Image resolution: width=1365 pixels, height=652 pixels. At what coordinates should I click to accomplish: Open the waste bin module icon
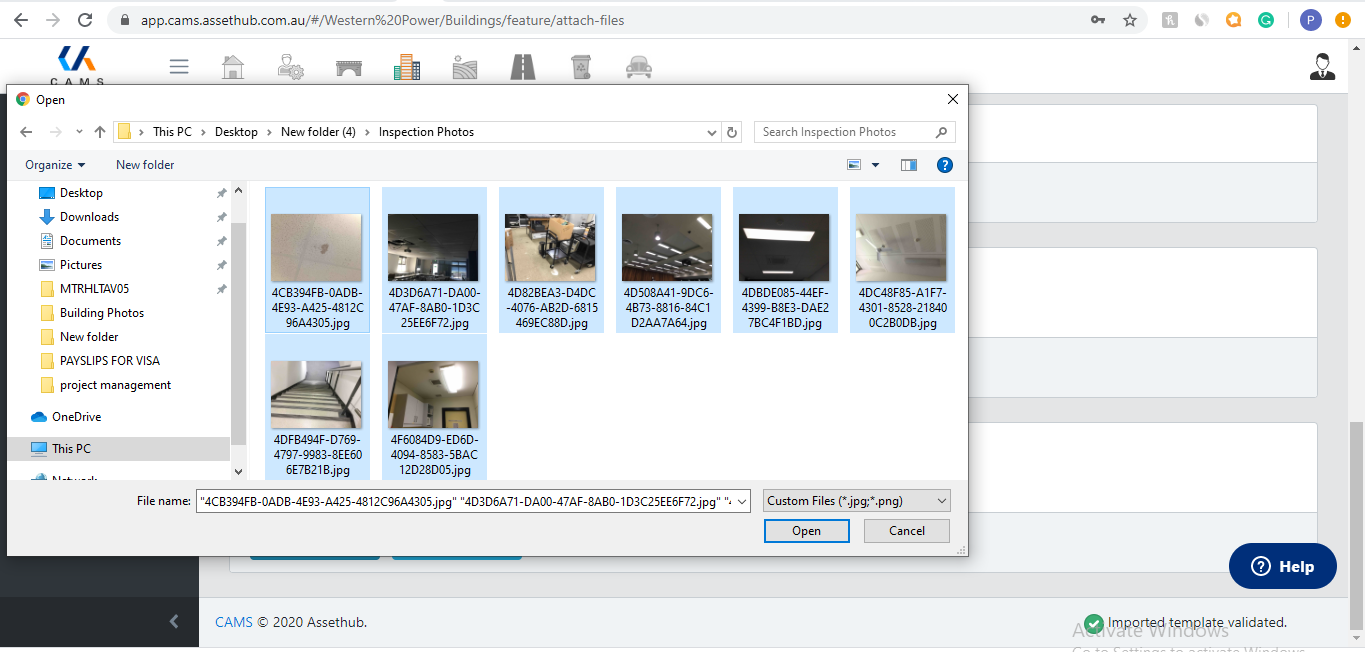tap(581, 67)
